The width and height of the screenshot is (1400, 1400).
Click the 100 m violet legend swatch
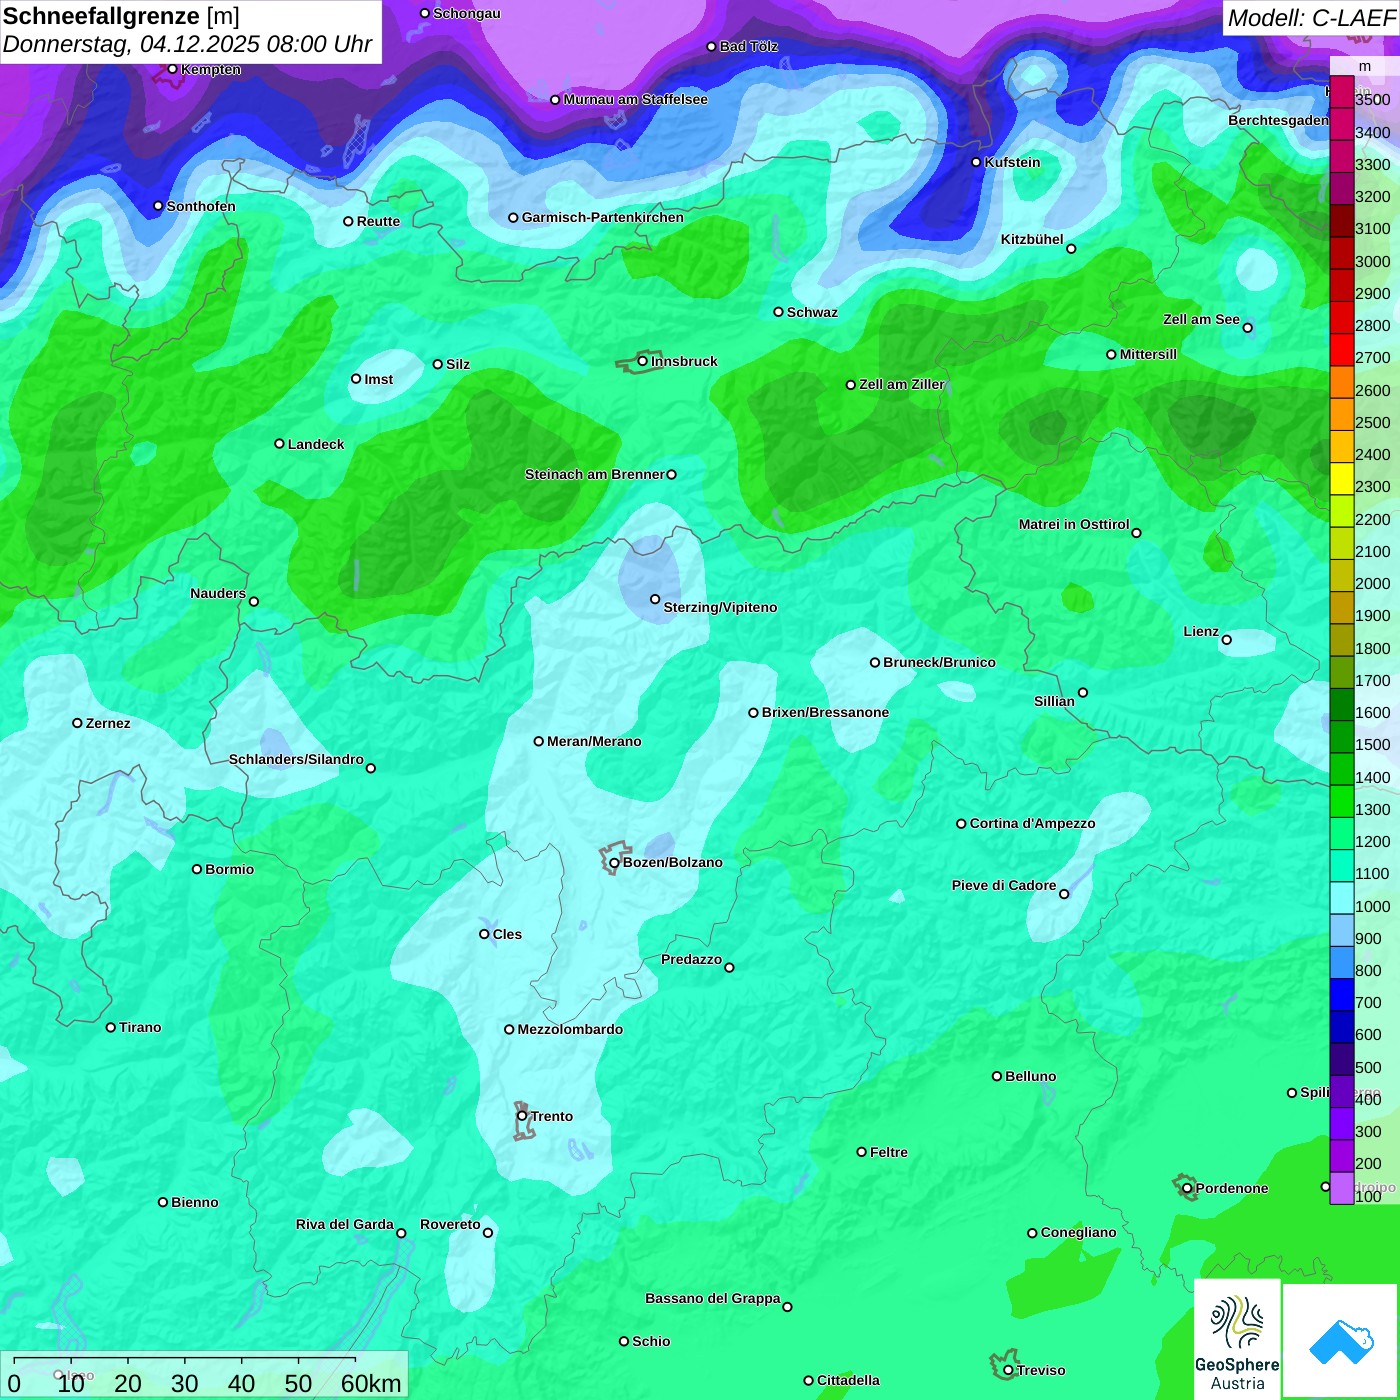click(1341, 1189)
